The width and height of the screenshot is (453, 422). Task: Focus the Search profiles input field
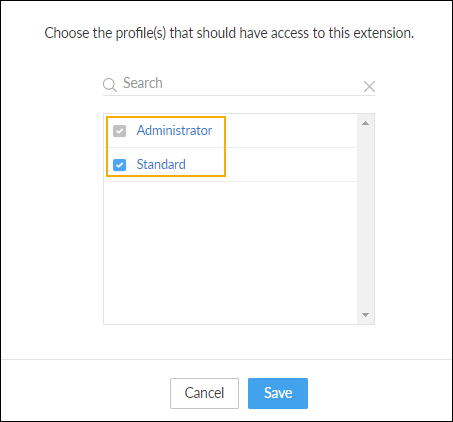tap(243, 83)
